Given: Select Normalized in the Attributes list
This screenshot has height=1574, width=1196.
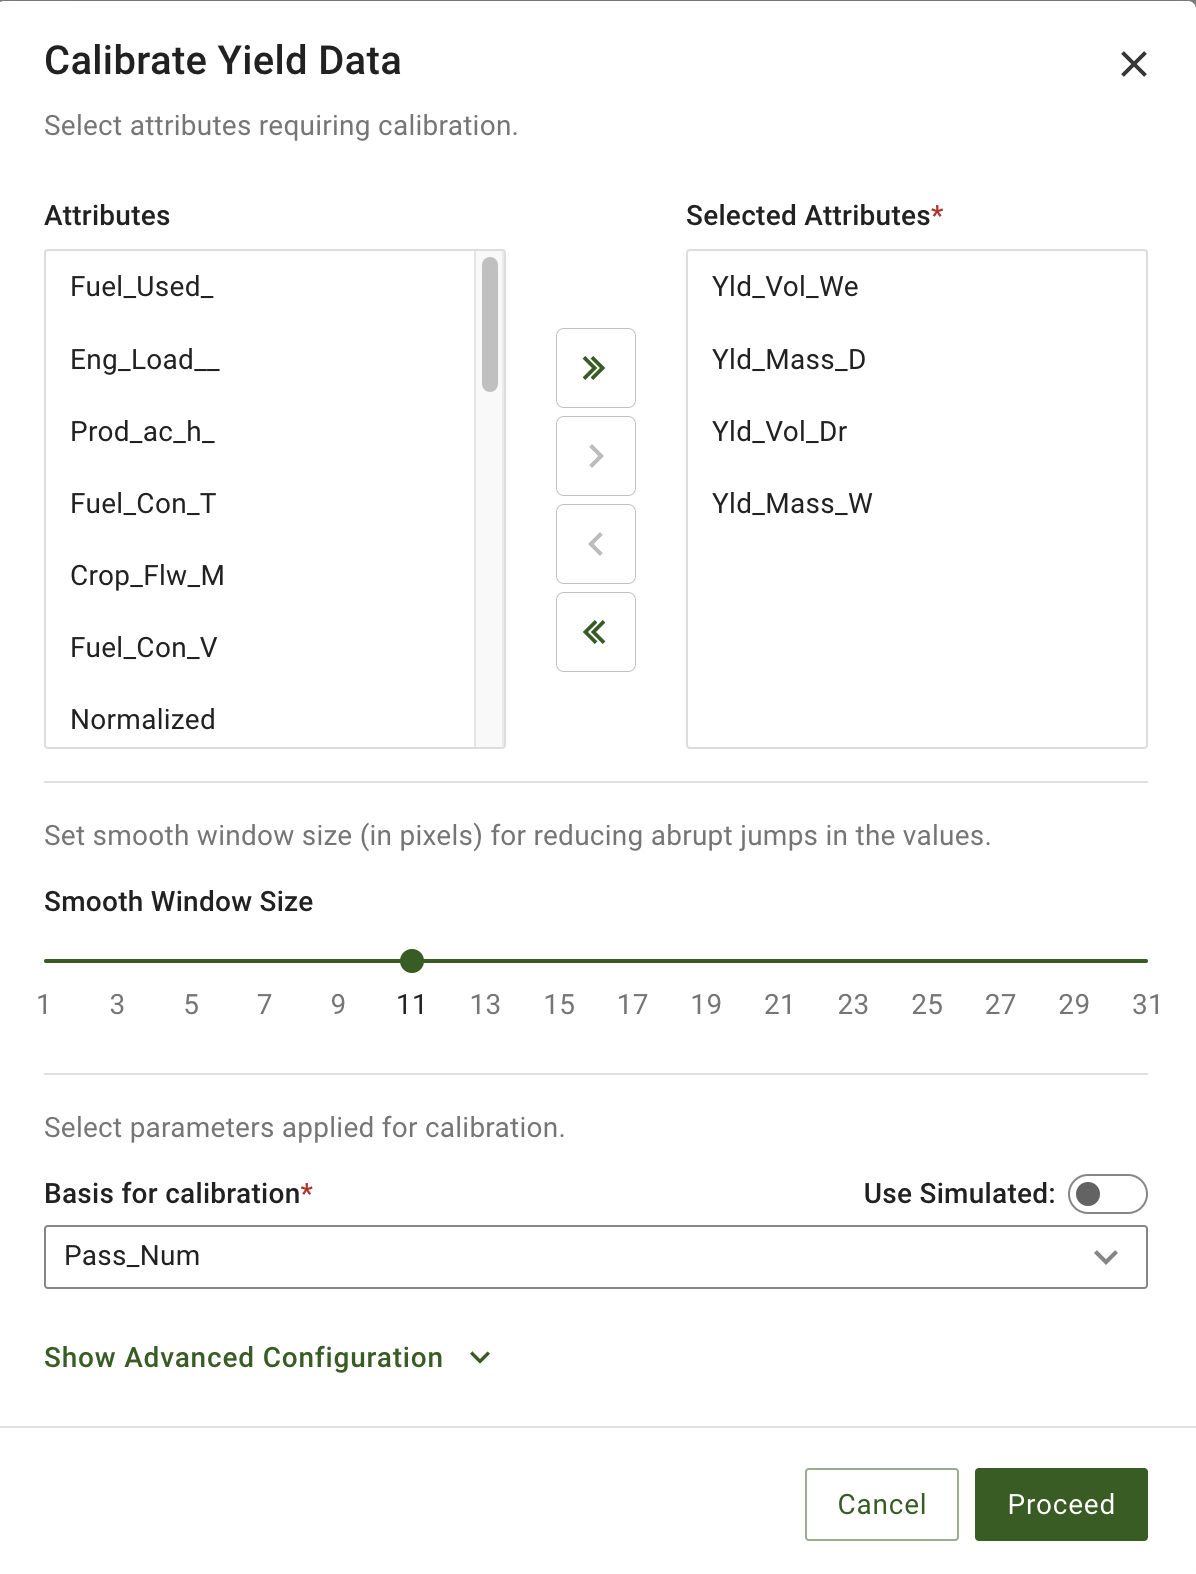Looking at the screenshot, I should (143, 720).
